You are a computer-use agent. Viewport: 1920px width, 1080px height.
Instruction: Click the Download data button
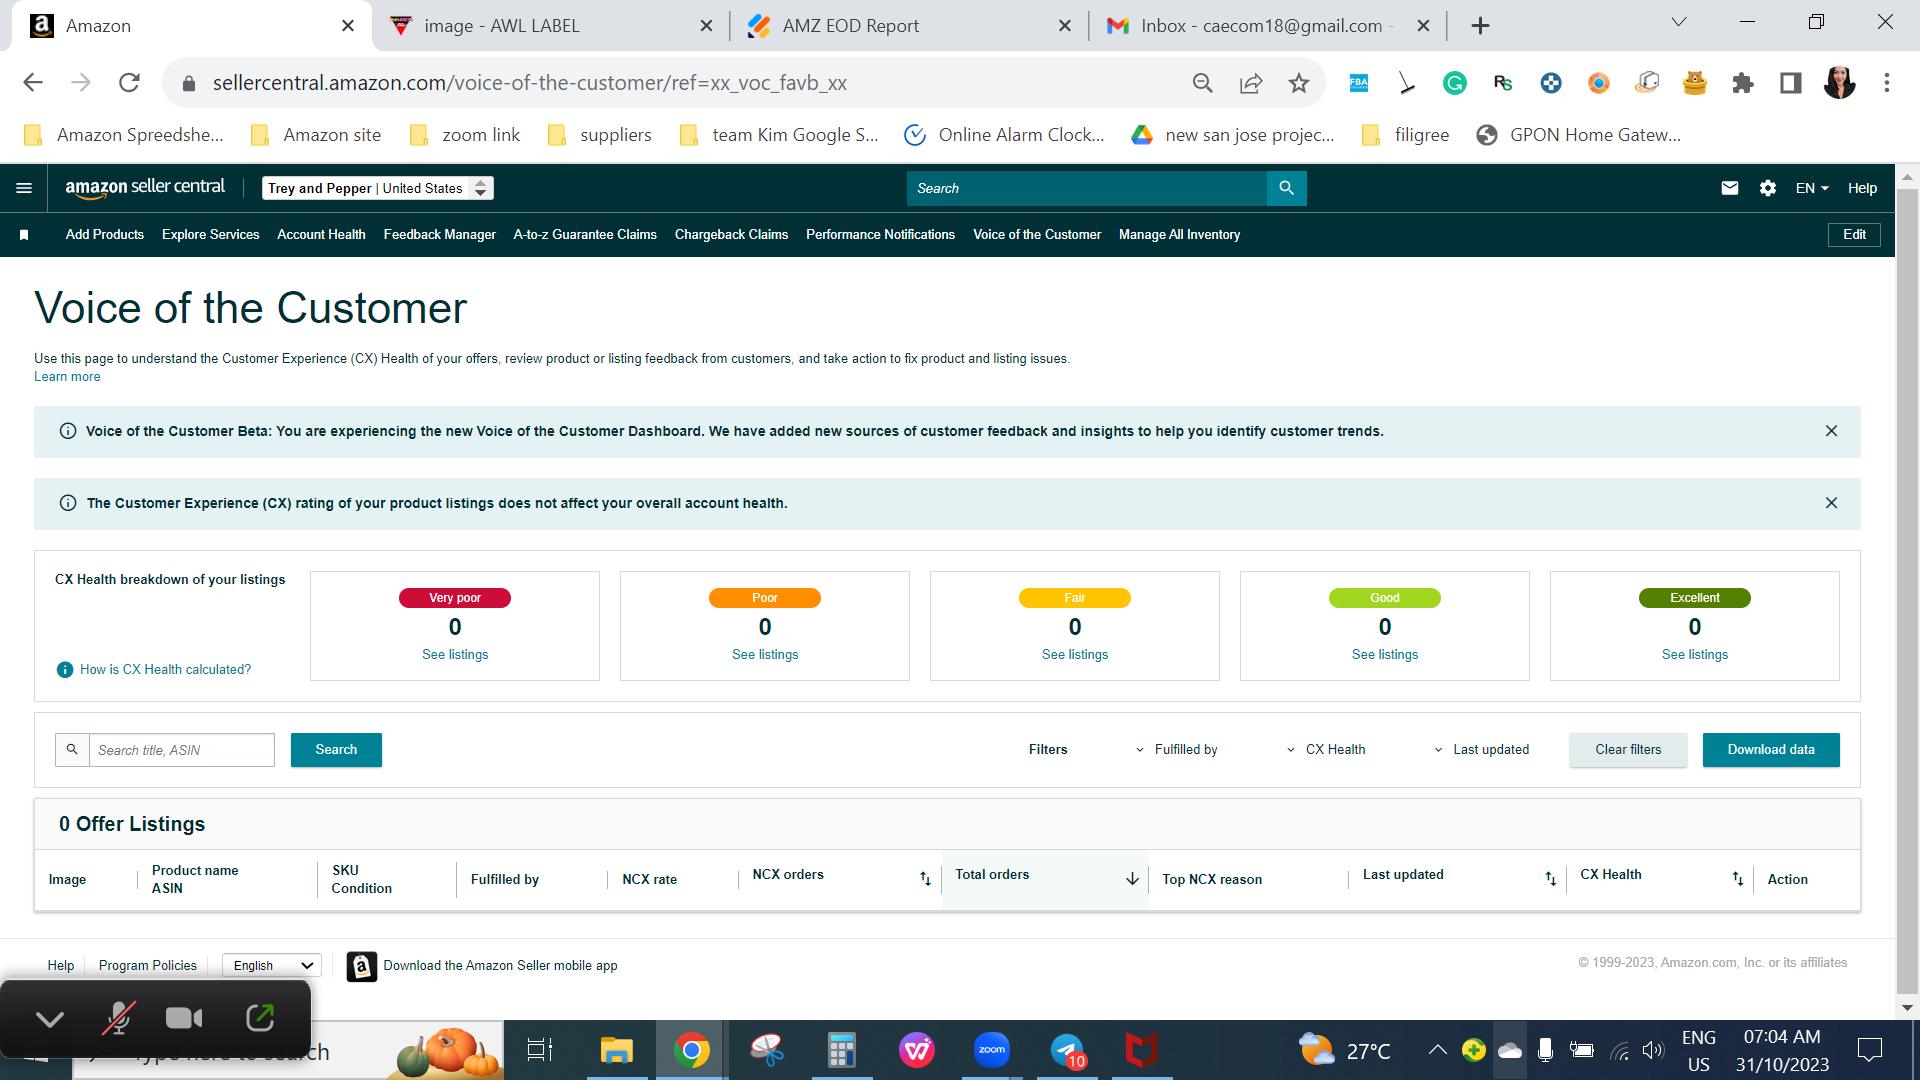pos(1771,750)
